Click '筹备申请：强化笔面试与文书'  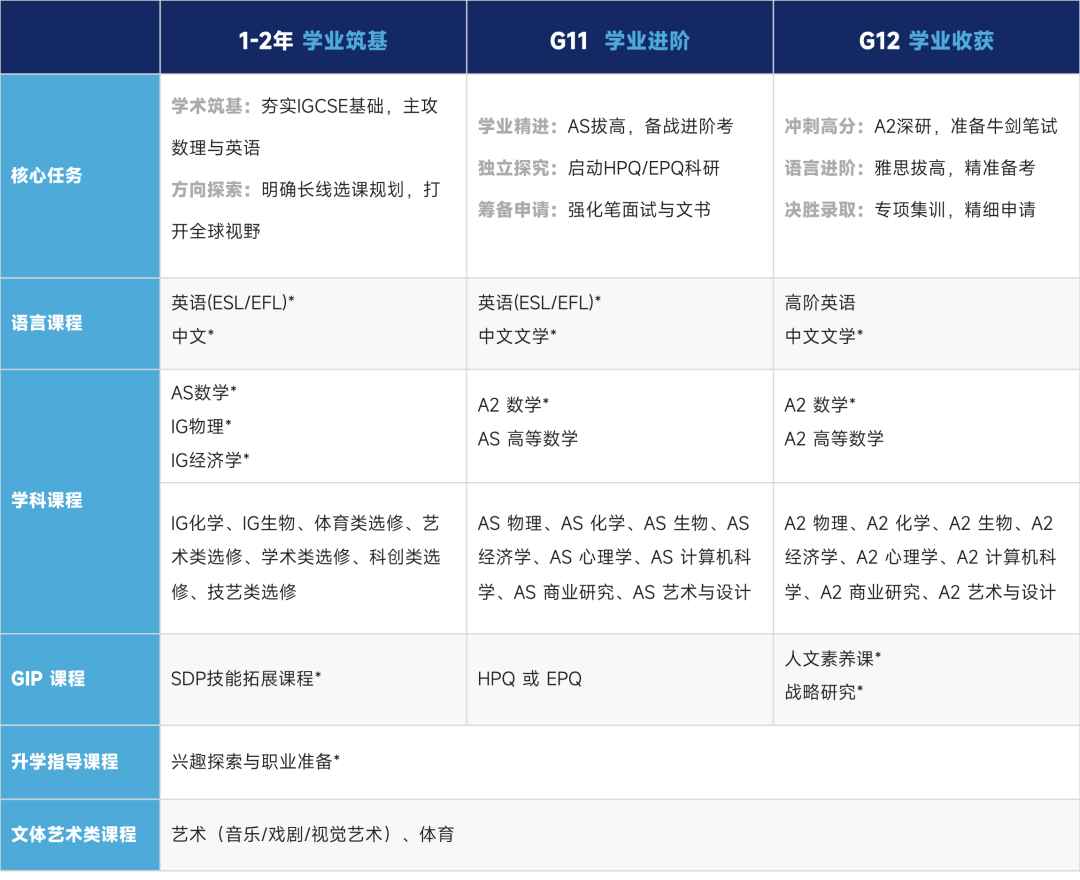594,210
